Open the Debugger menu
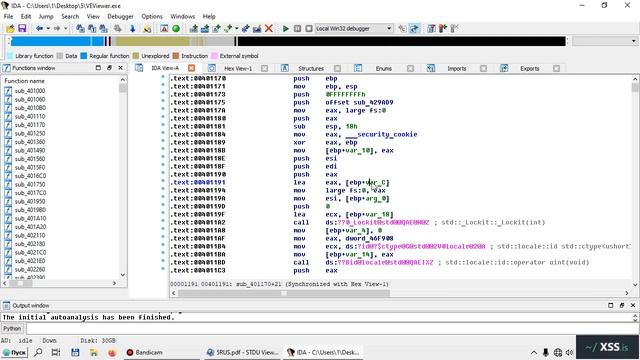The width and height of the screenshot is (640, 360). pyautogui.click(x=120, y=16)
